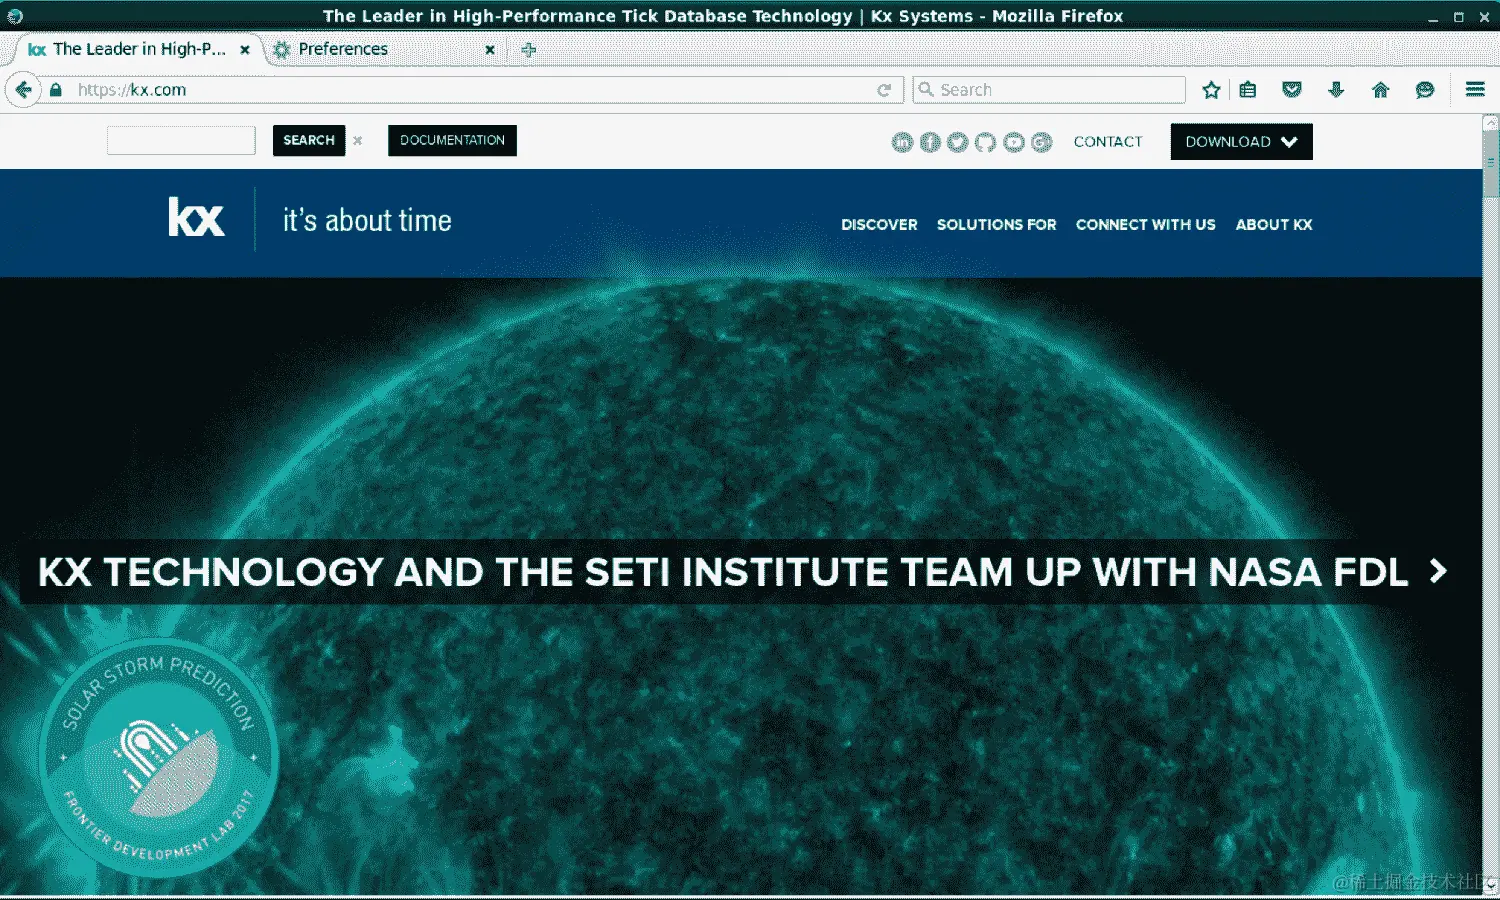
Task: Select 'The Leader in High-P...' tab
Action: (x=138, y=49)
